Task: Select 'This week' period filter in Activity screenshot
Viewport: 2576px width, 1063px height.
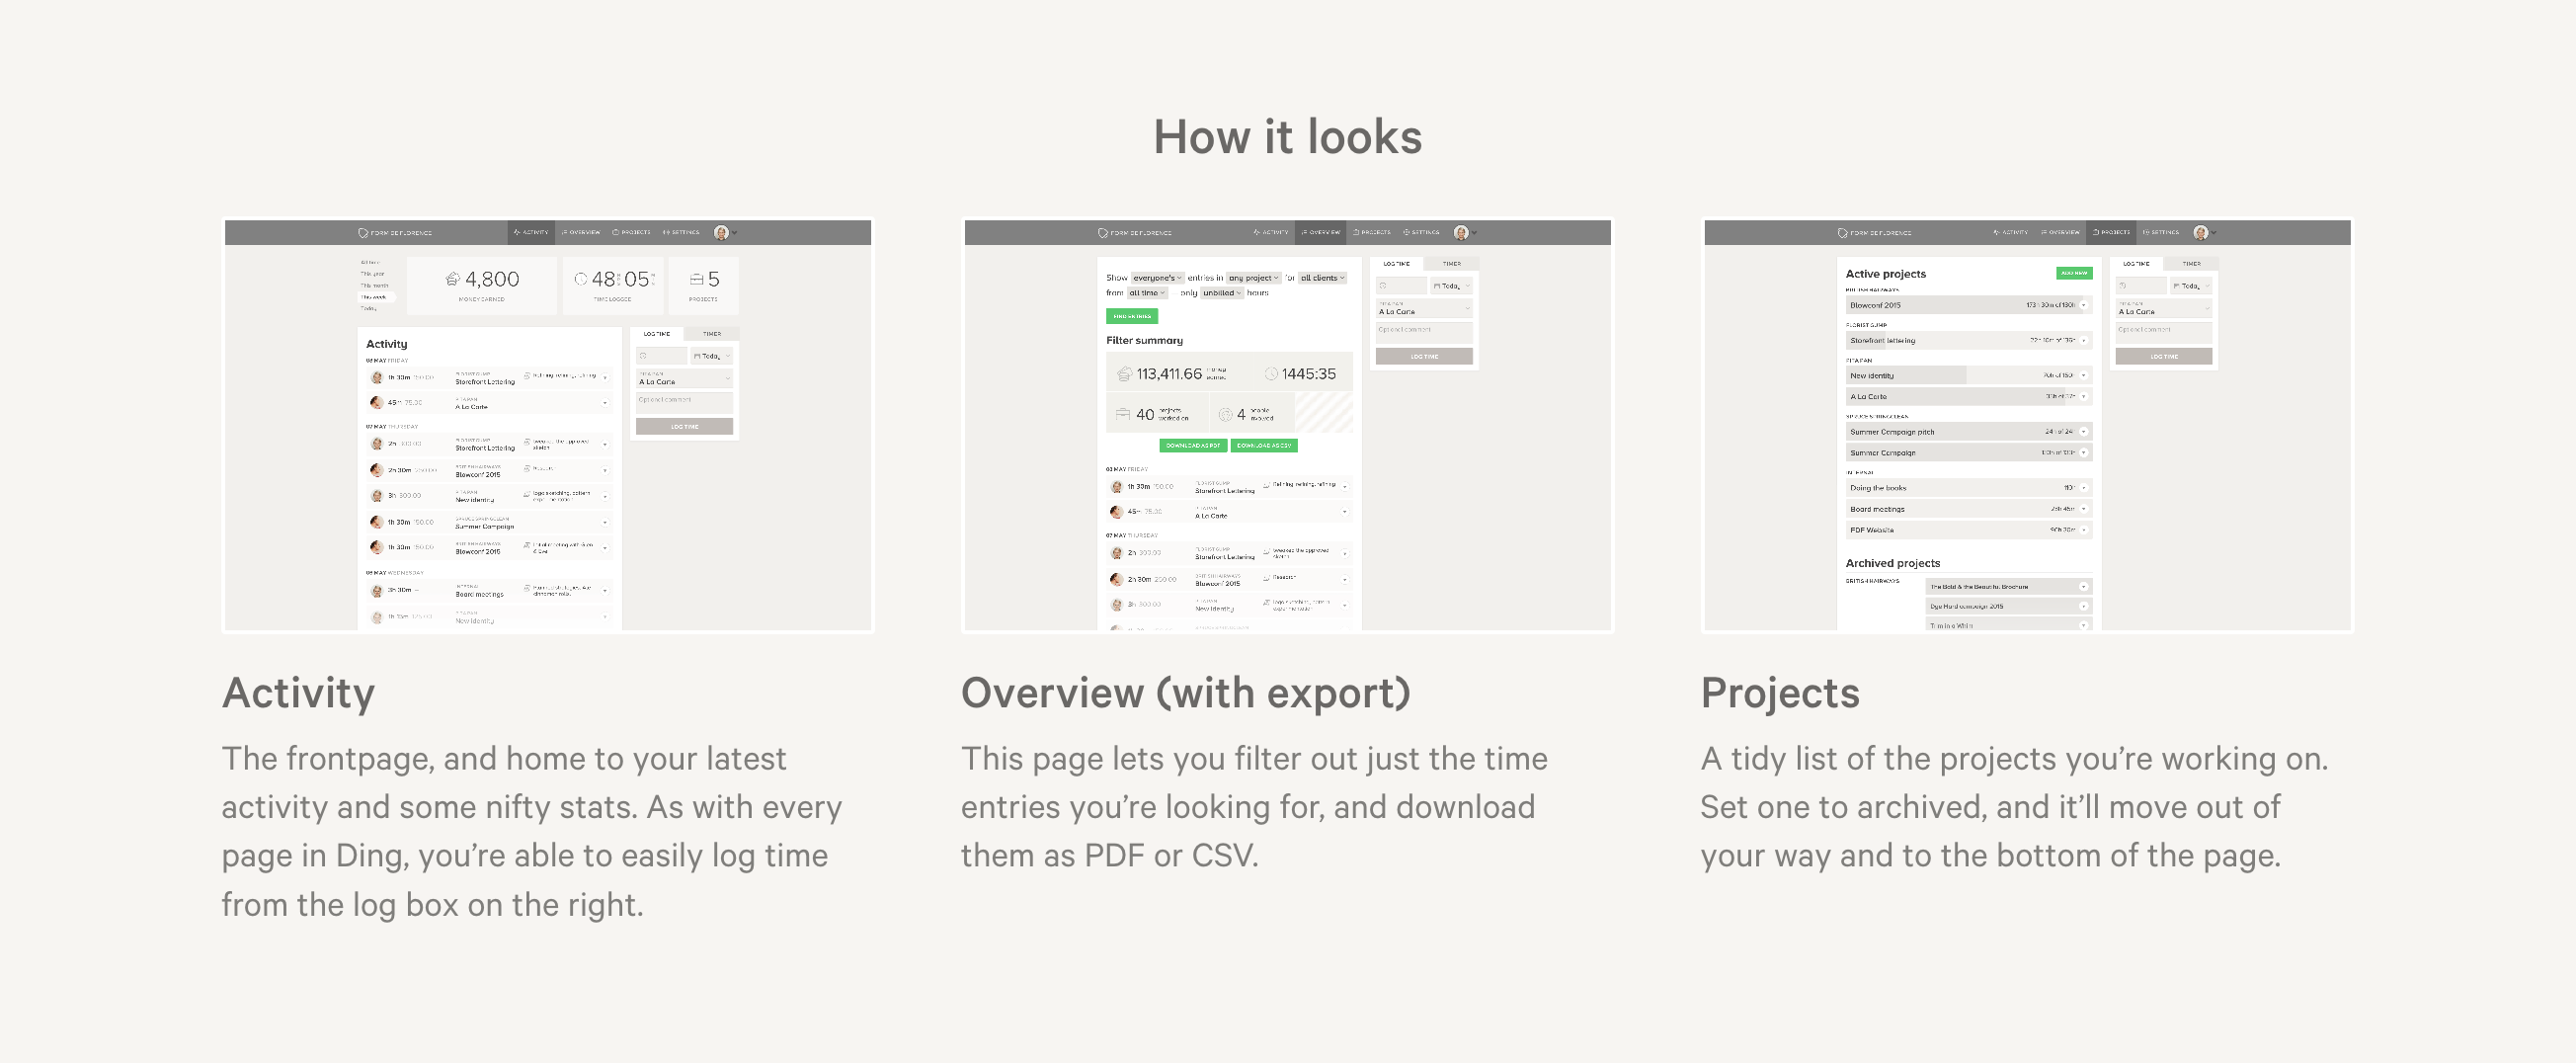Action: point(375,297)
